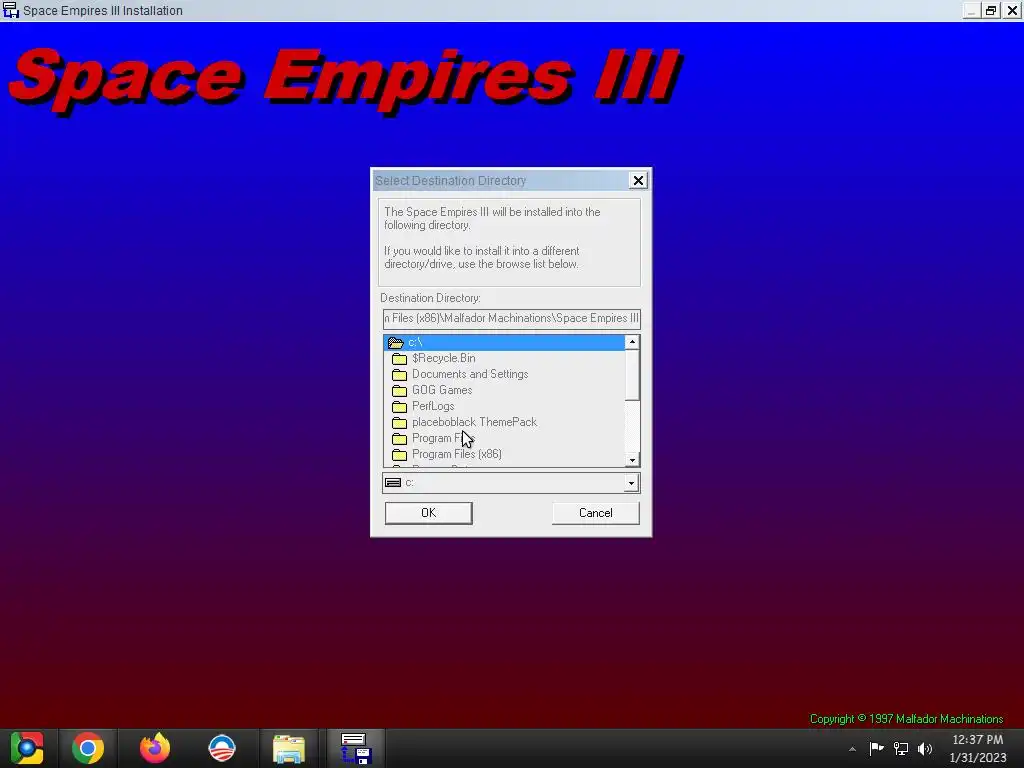The height and width of the screenshot is (768, 1024).
Task: Click the folder icon next to $Recycle.Bin
Action: point(399,359)
